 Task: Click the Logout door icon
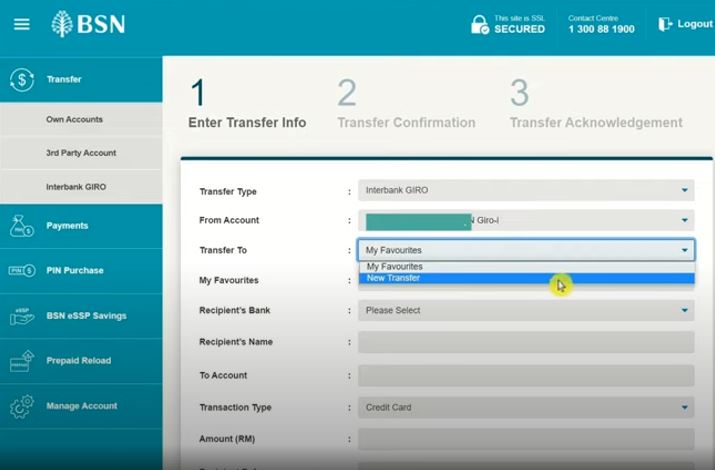click(665, 24)
